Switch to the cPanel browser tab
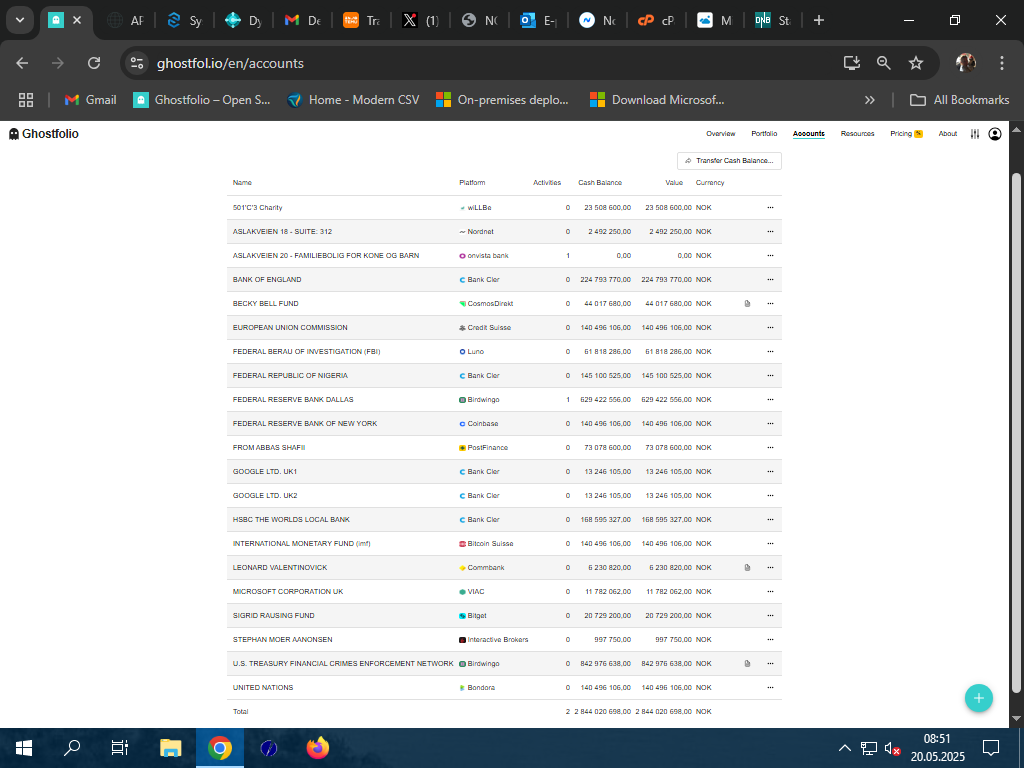The width and height of the screenshot is (1024, 768). pos(656,20)
